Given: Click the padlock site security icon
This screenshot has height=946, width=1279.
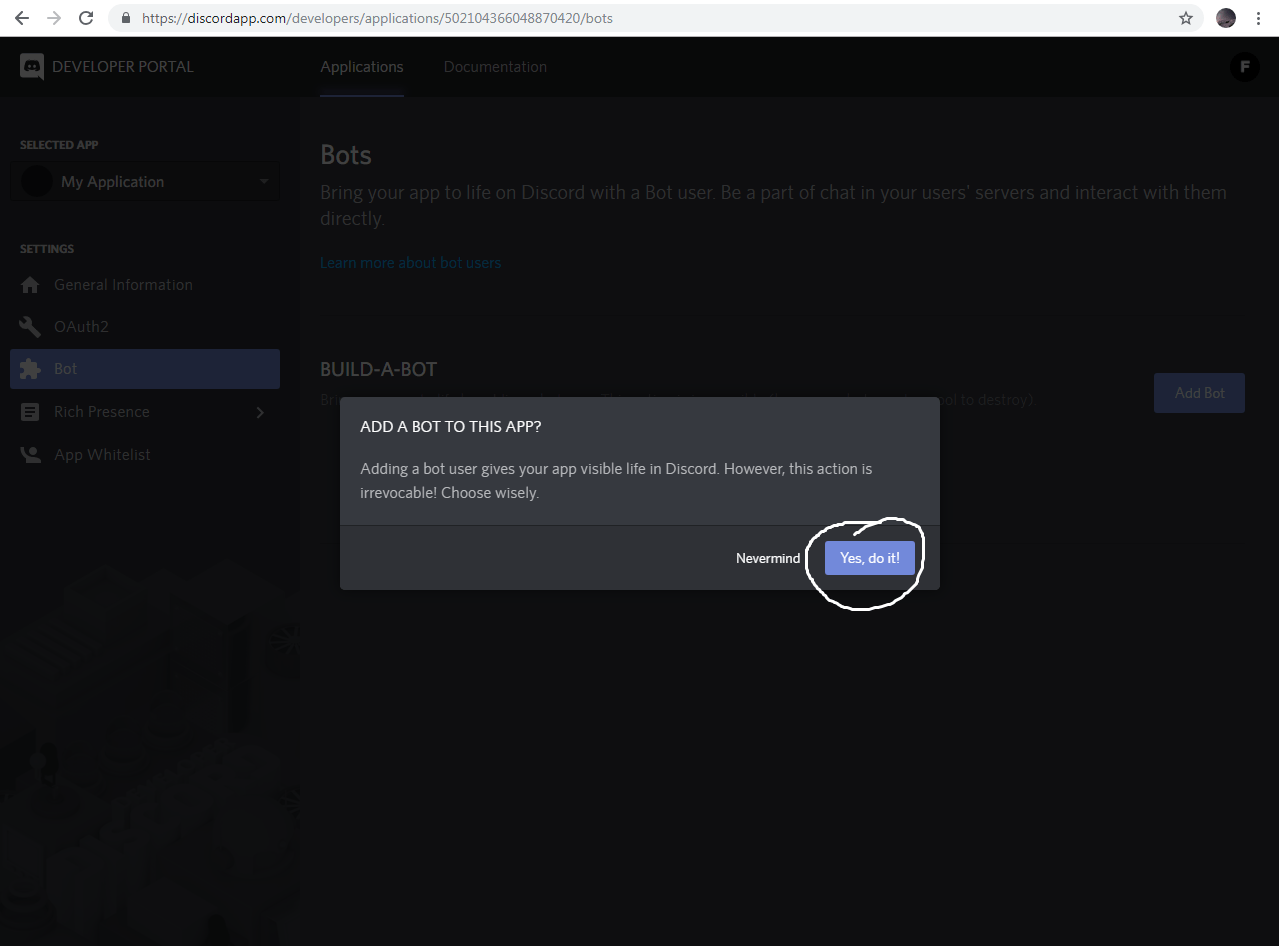Looking at the screenshot, I should [x=126, y=18].
